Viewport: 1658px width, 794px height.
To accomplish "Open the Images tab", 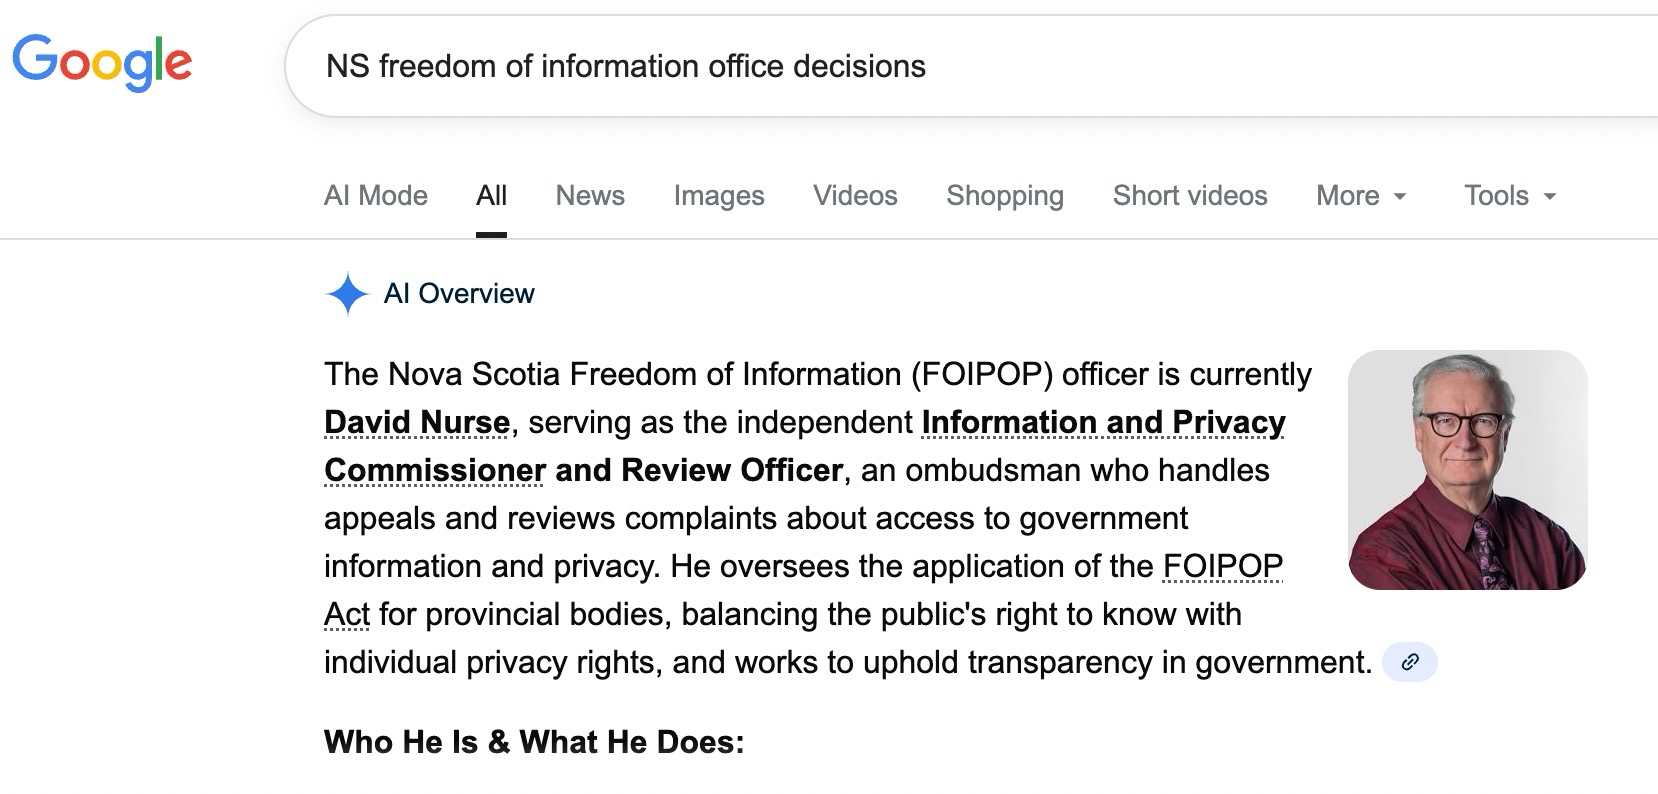I will pyautogui.click(x=718, y=196).
